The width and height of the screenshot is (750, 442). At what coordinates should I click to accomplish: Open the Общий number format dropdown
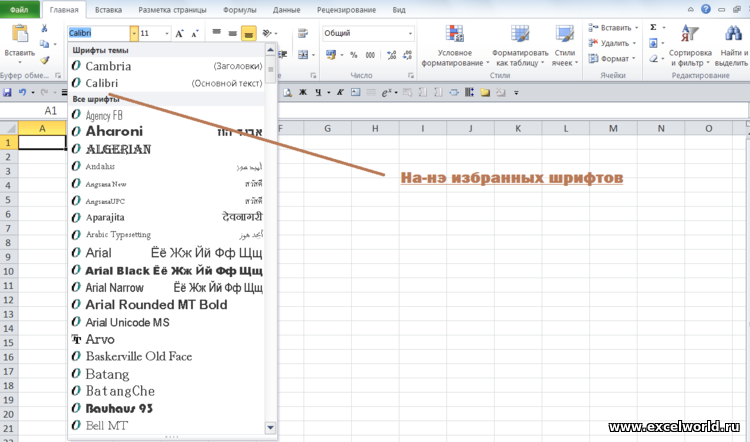pos(410,33)
